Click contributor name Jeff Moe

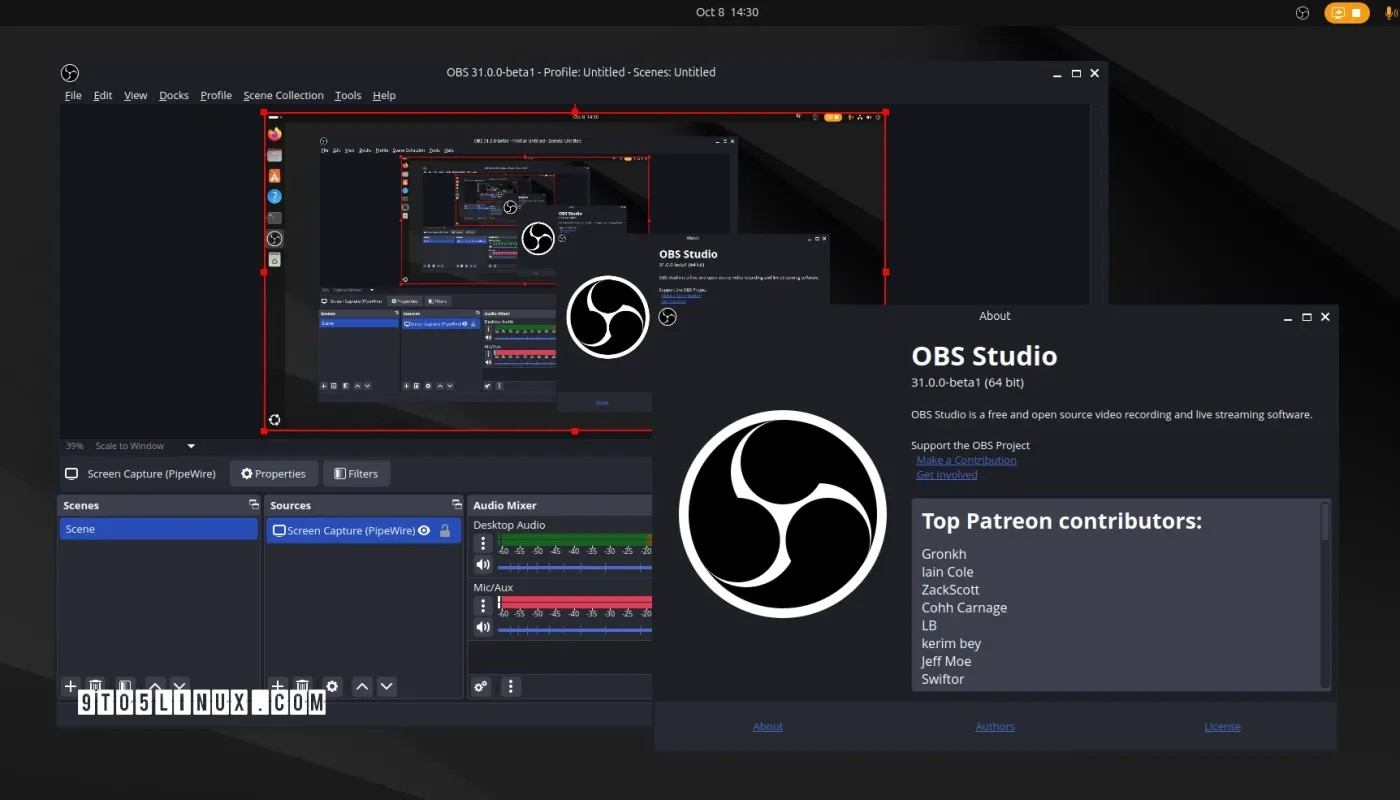click(946, 661)
